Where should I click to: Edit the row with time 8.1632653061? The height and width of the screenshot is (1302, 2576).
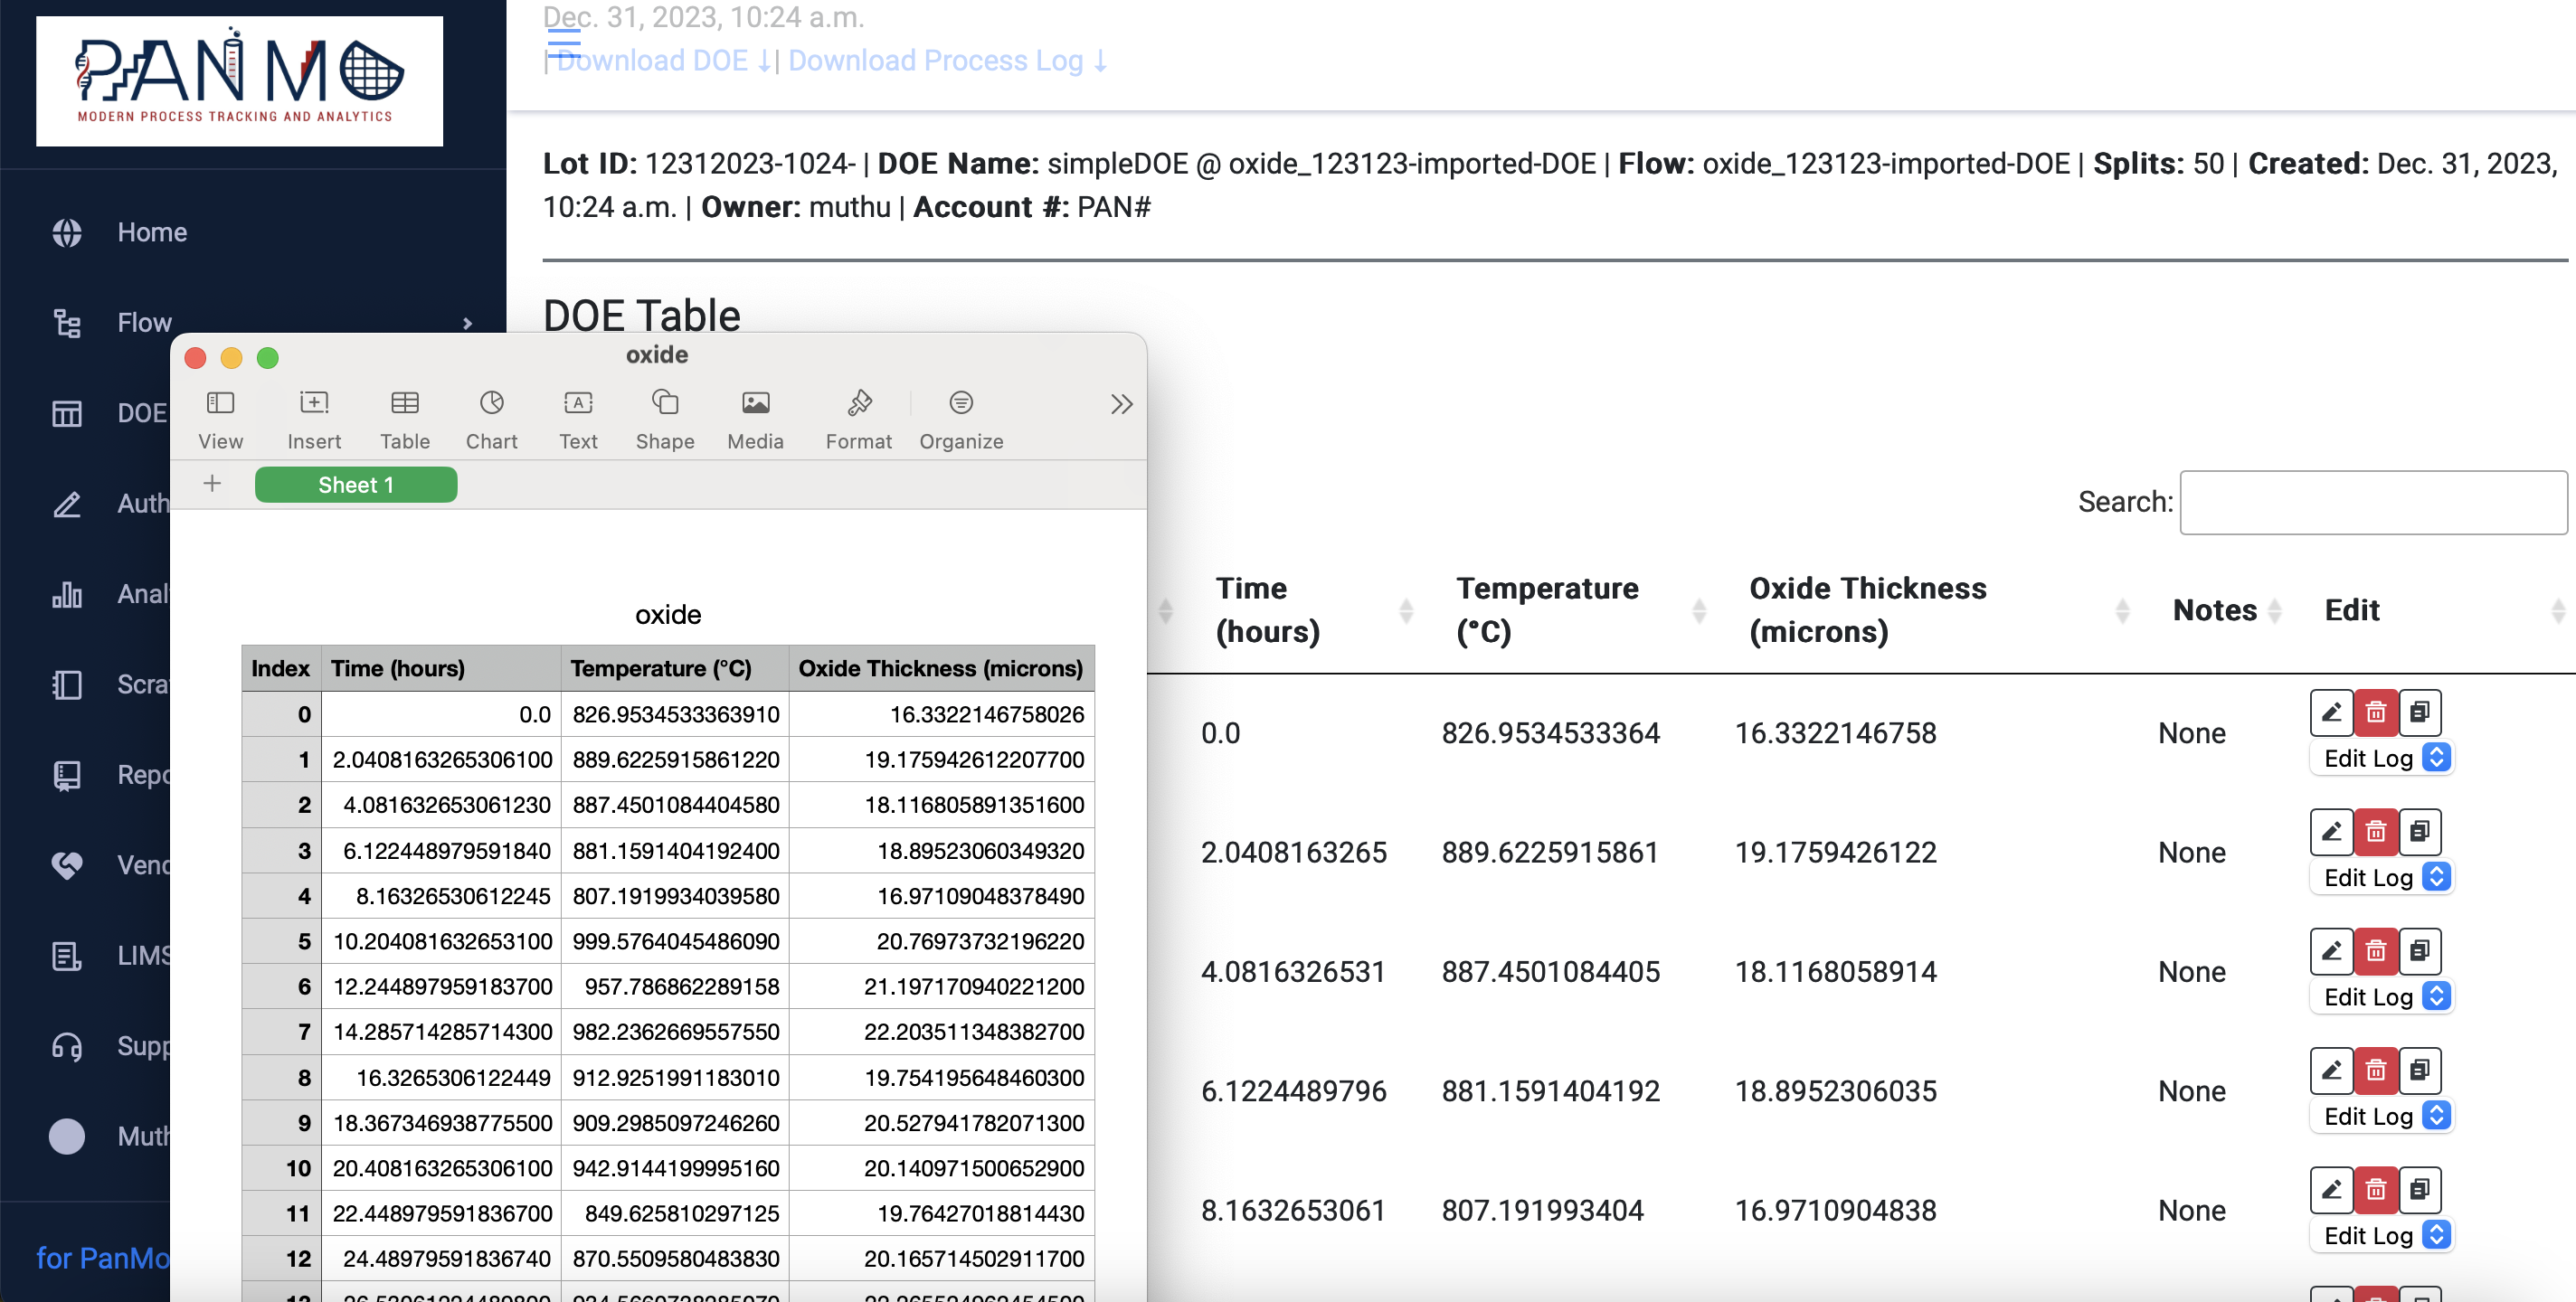pos(2332,1189)
